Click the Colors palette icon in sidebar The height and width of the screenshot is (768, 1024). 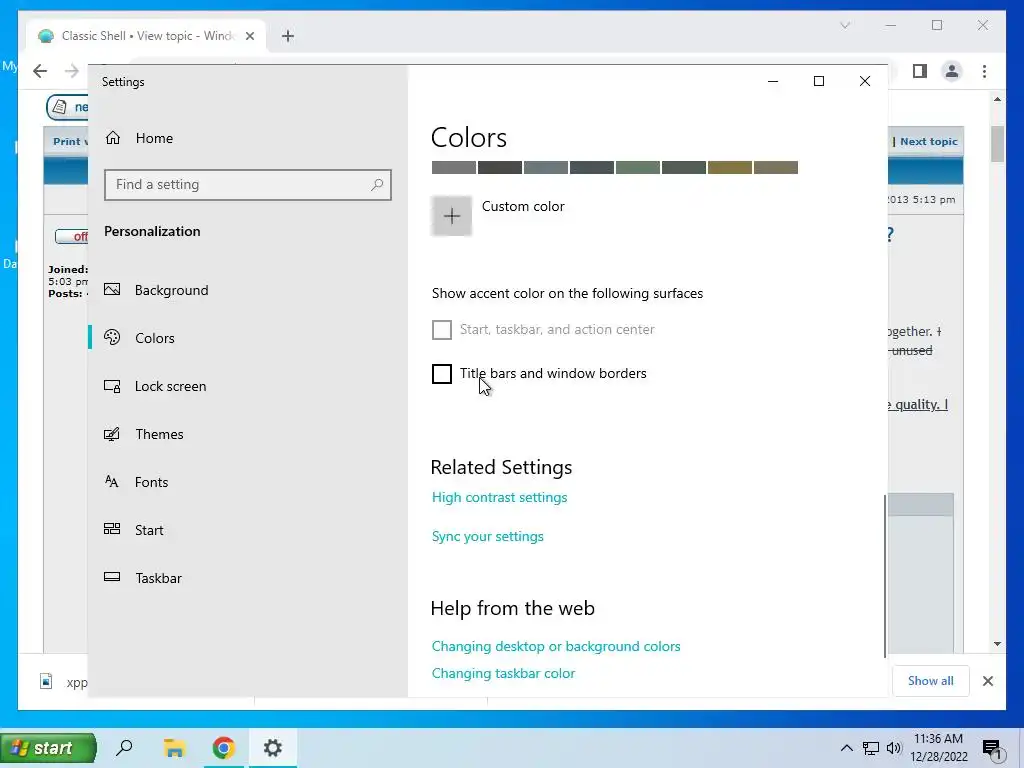click(112, 337)
